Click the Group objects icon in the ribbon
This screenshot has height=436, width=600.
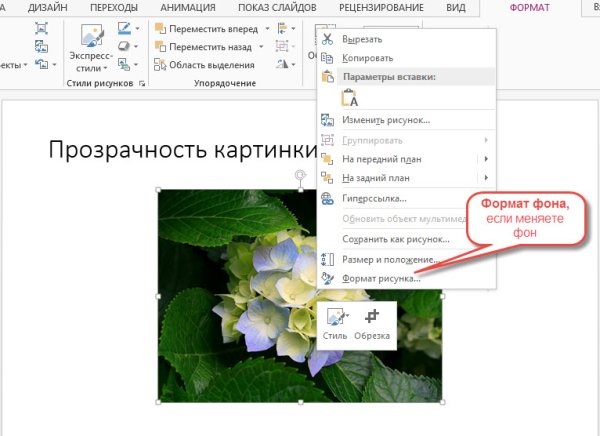(282, 46)
